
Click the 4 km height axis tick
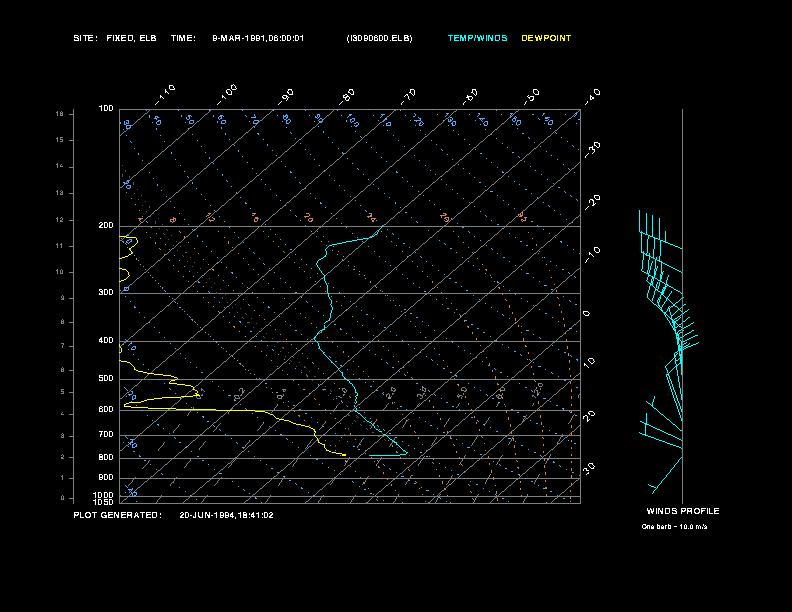point(63,414)
